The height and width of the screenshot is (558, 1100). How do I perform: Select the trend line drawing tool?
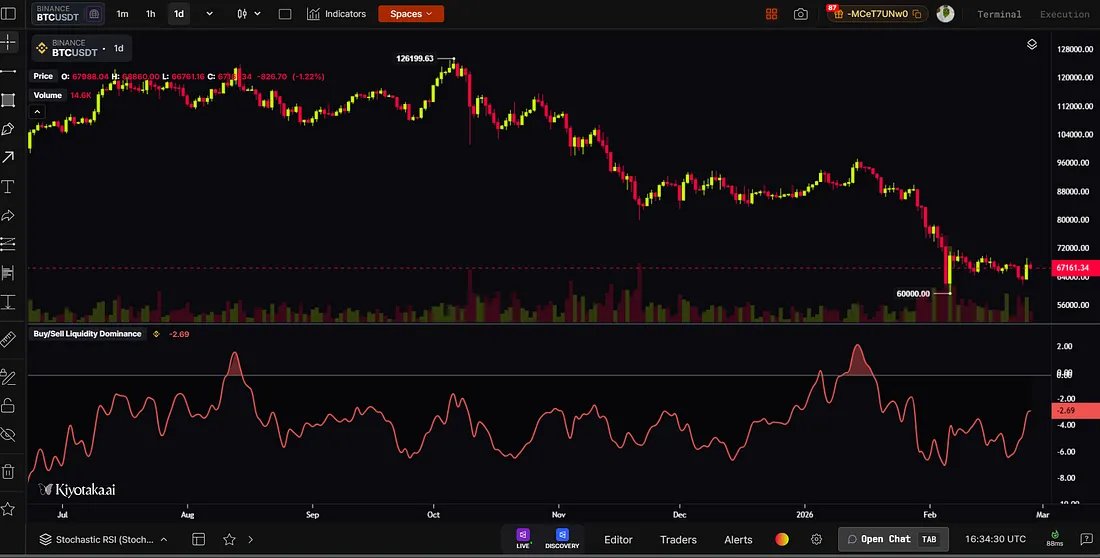[8, 72]
